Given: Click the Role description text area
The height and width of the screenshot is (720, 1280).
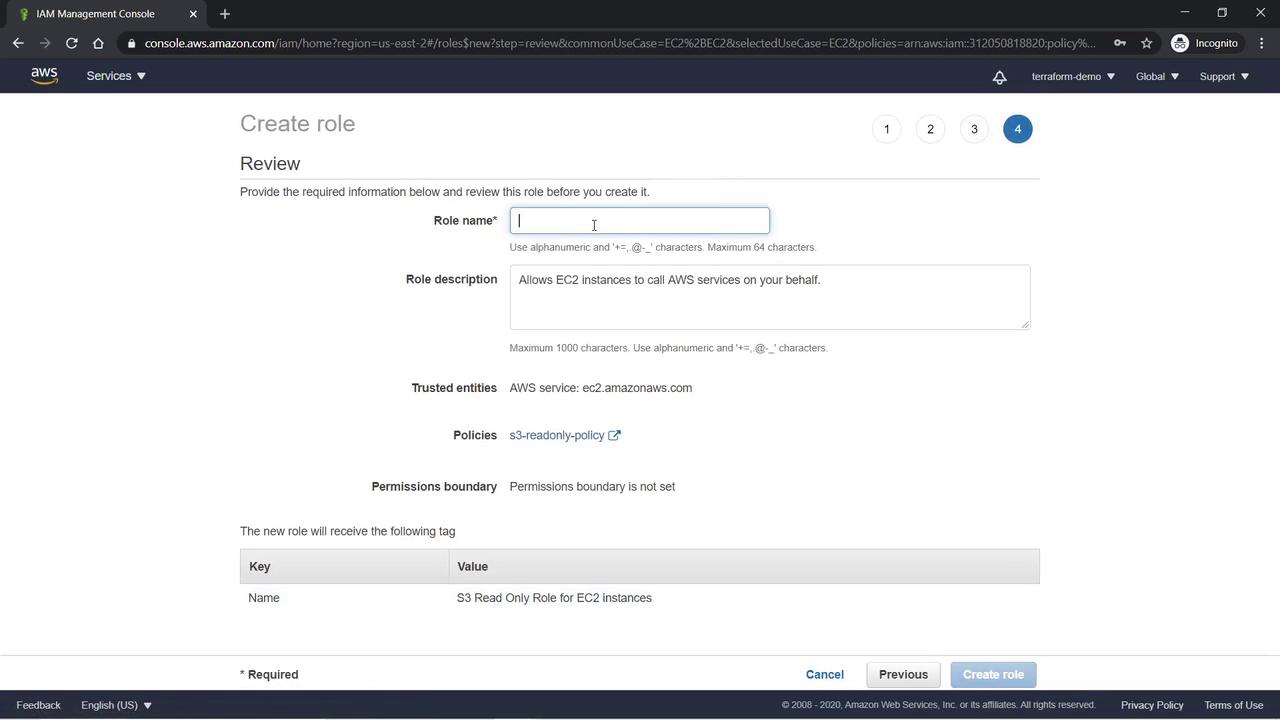Looking at the screenshot, I should (770, 297).
